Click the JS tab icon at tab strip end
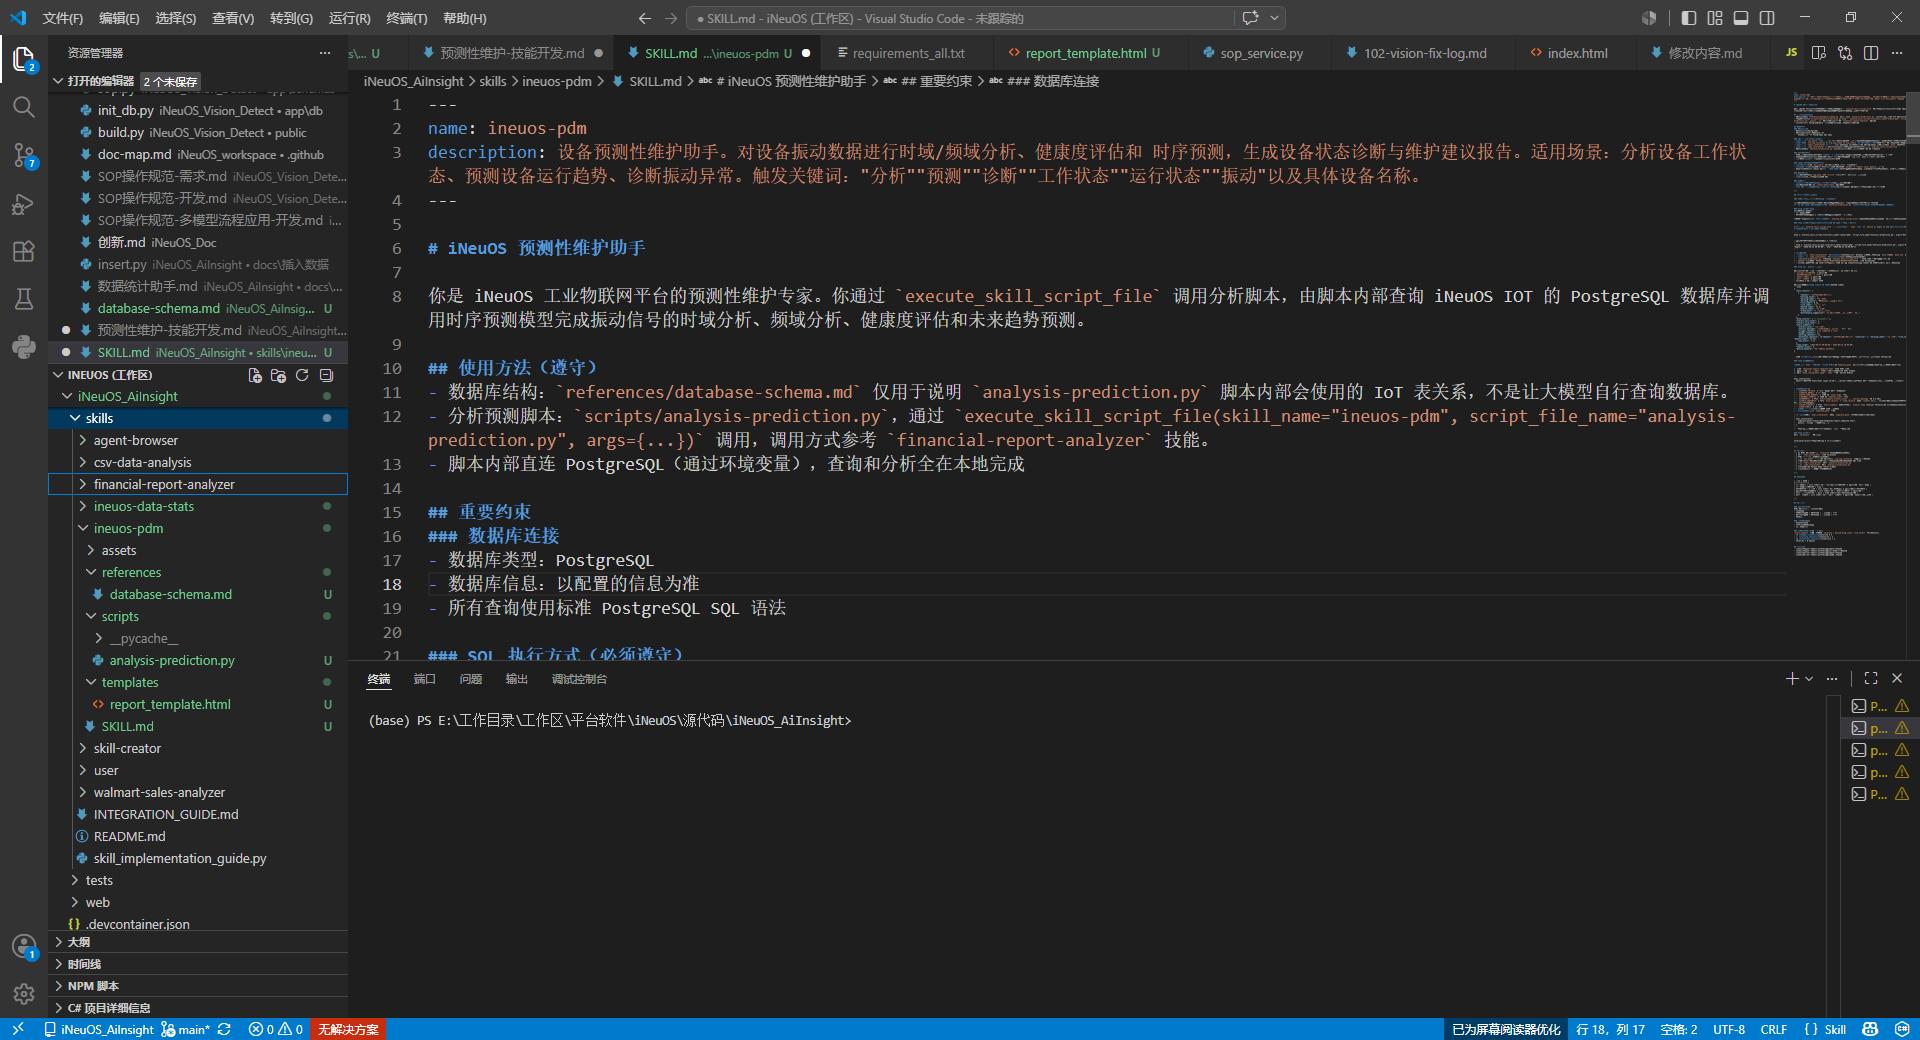The height and width of the screenshot is (1040, 1920). coord(1791,53)
